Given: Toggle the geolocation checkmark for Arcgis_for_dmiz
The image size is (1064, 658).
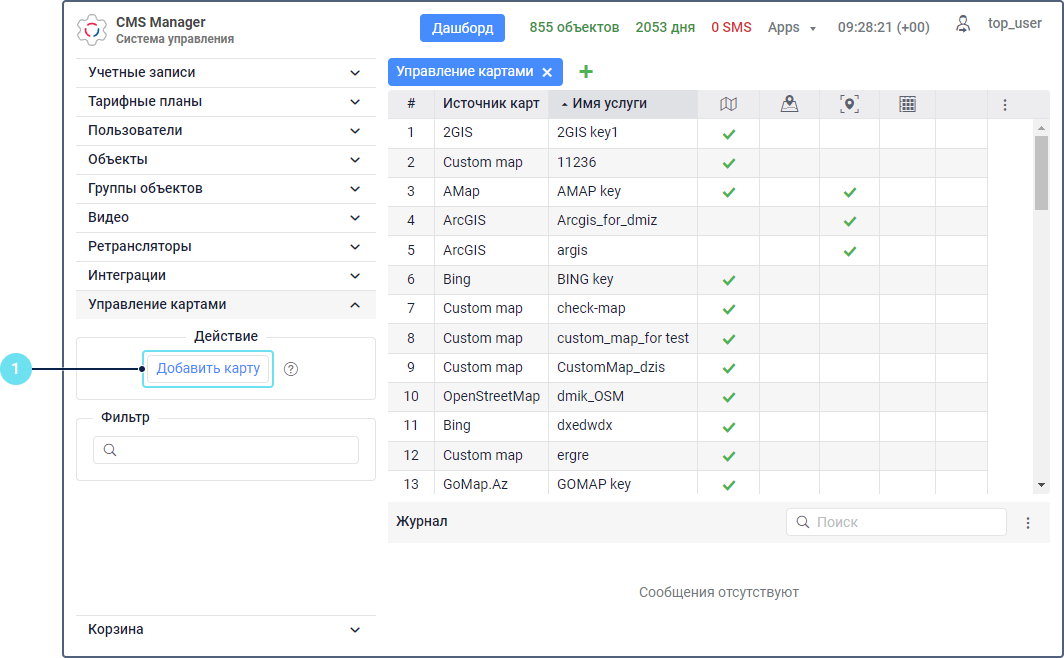Looking at the screenshot, I should click(x=849, y=221).
